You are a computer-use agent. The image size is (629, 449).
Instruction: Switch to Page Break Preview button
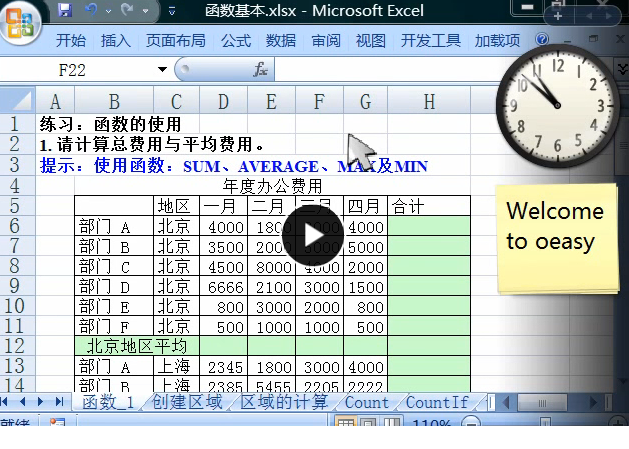pyautogui.click(x=391, y=421)
